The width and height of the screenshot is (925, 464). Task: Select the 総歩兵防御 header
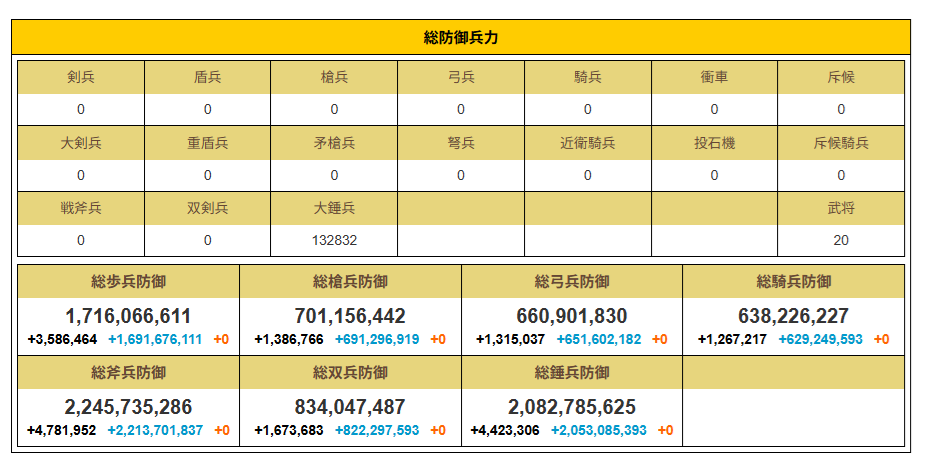[x=129, y=282]
